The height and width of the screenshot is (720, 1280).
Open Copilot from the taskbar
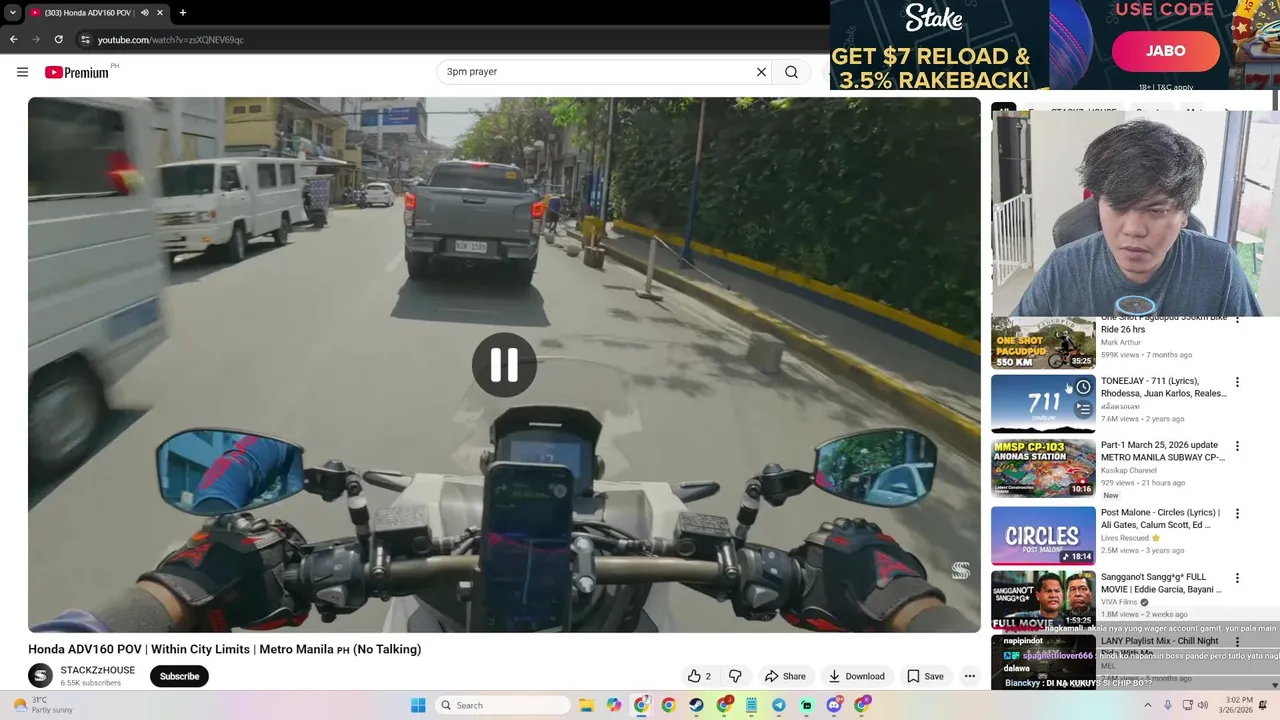pos(614,705)
